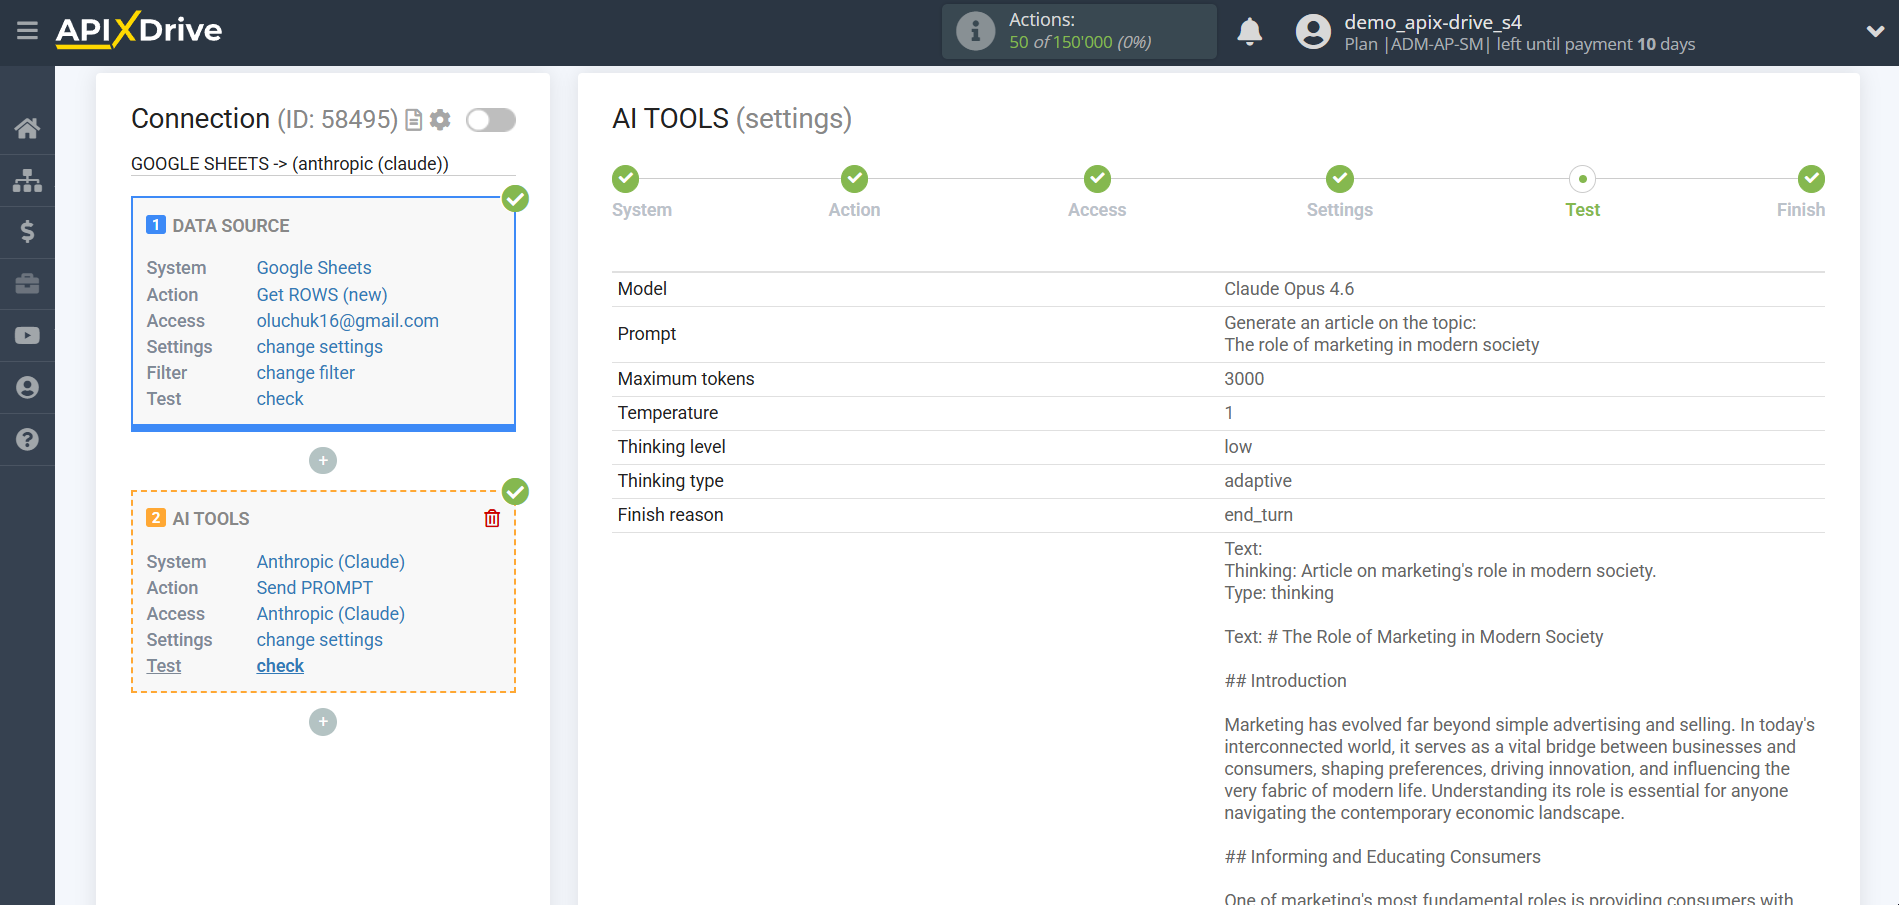This screenshot has height=905, width=1899.
Task: Click the APIXDrive logo
Action: click(139, 30)
